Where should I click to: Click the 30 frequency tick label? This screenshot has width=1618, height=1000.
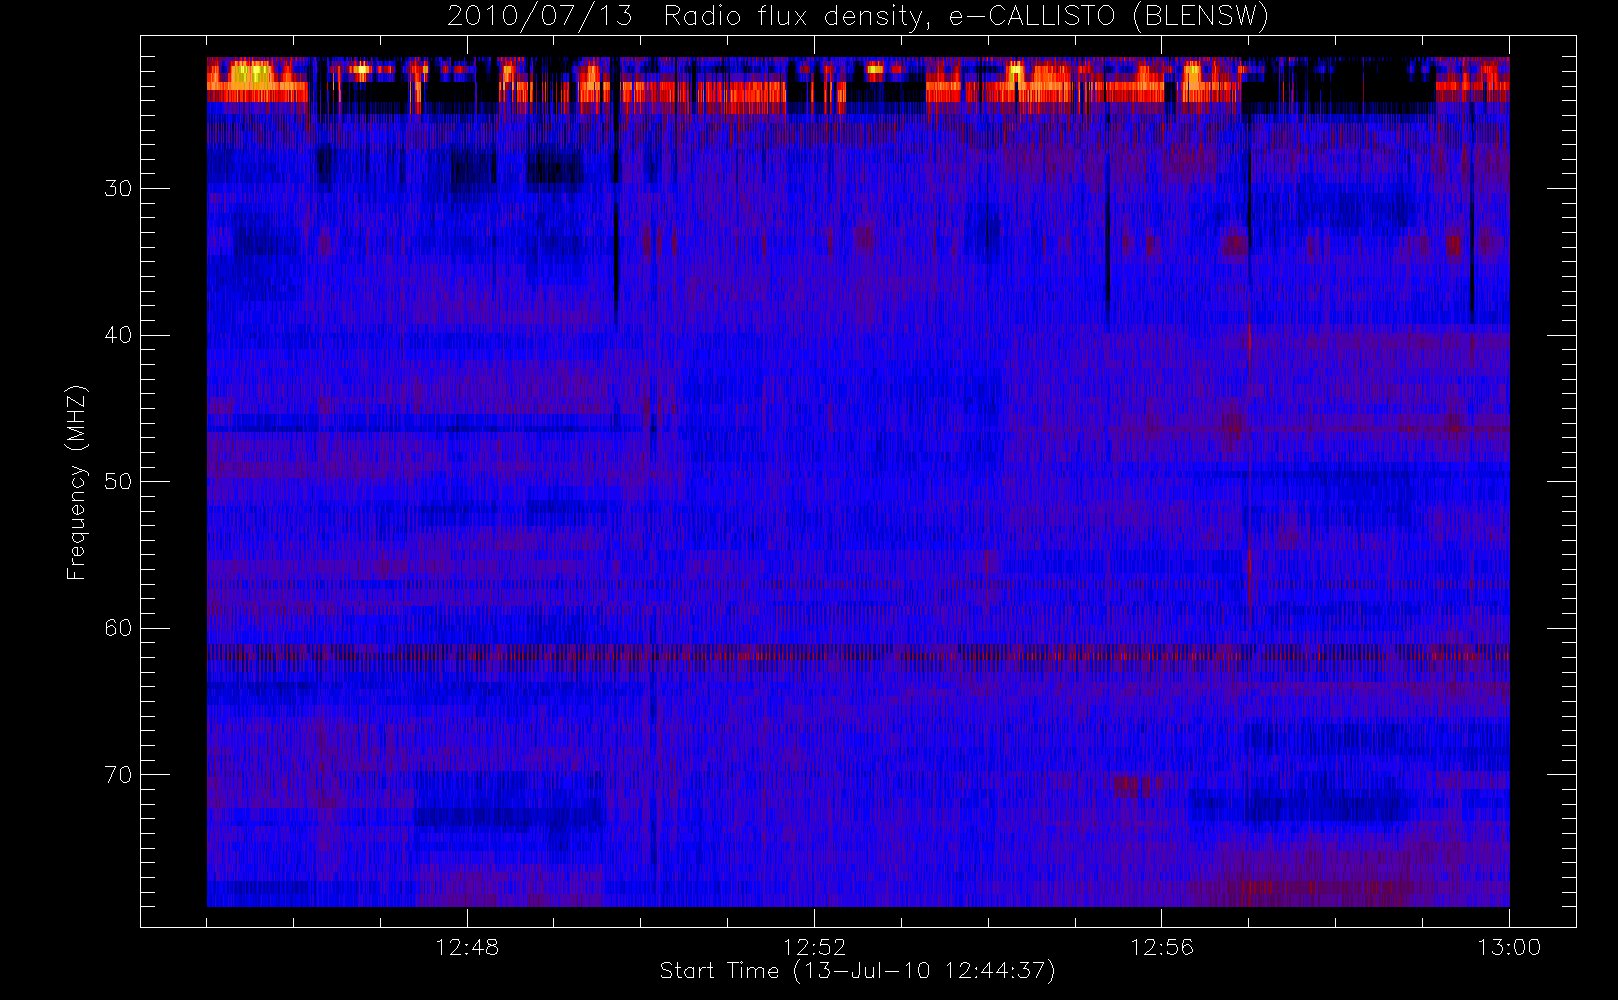coord(118,189)
